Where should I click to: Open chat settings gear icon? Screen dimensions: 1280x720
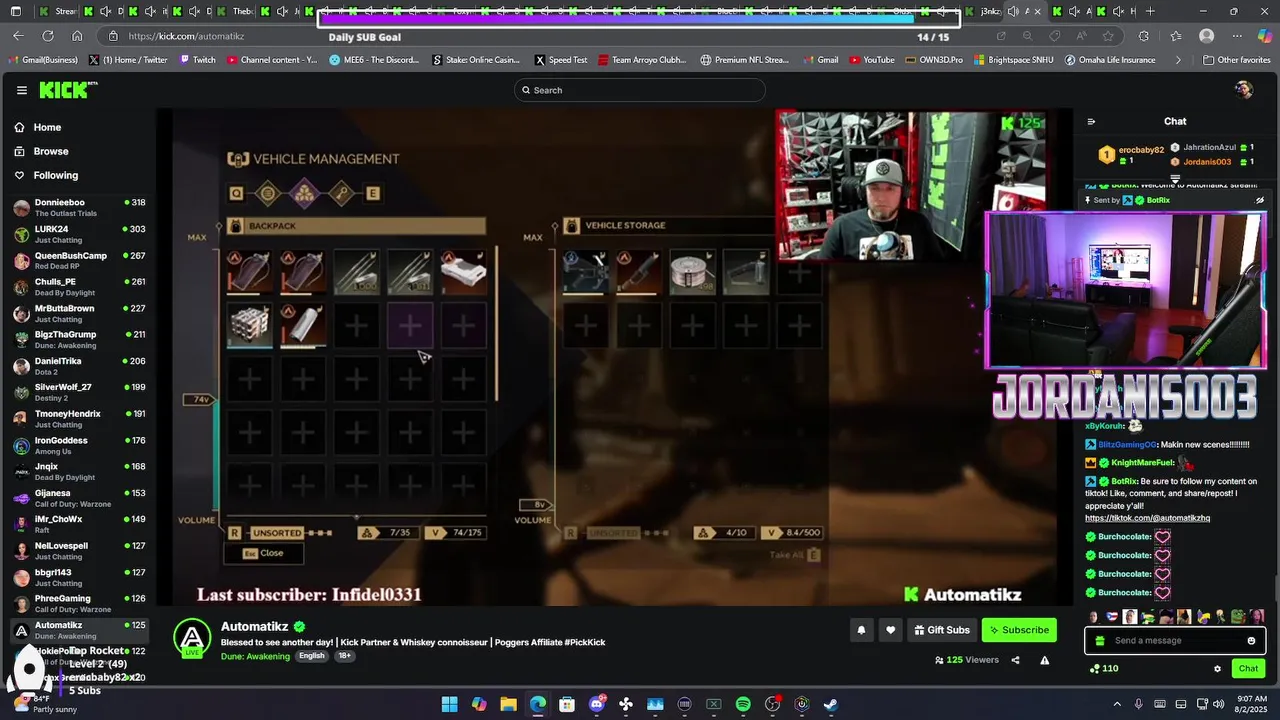(1217, 669)
